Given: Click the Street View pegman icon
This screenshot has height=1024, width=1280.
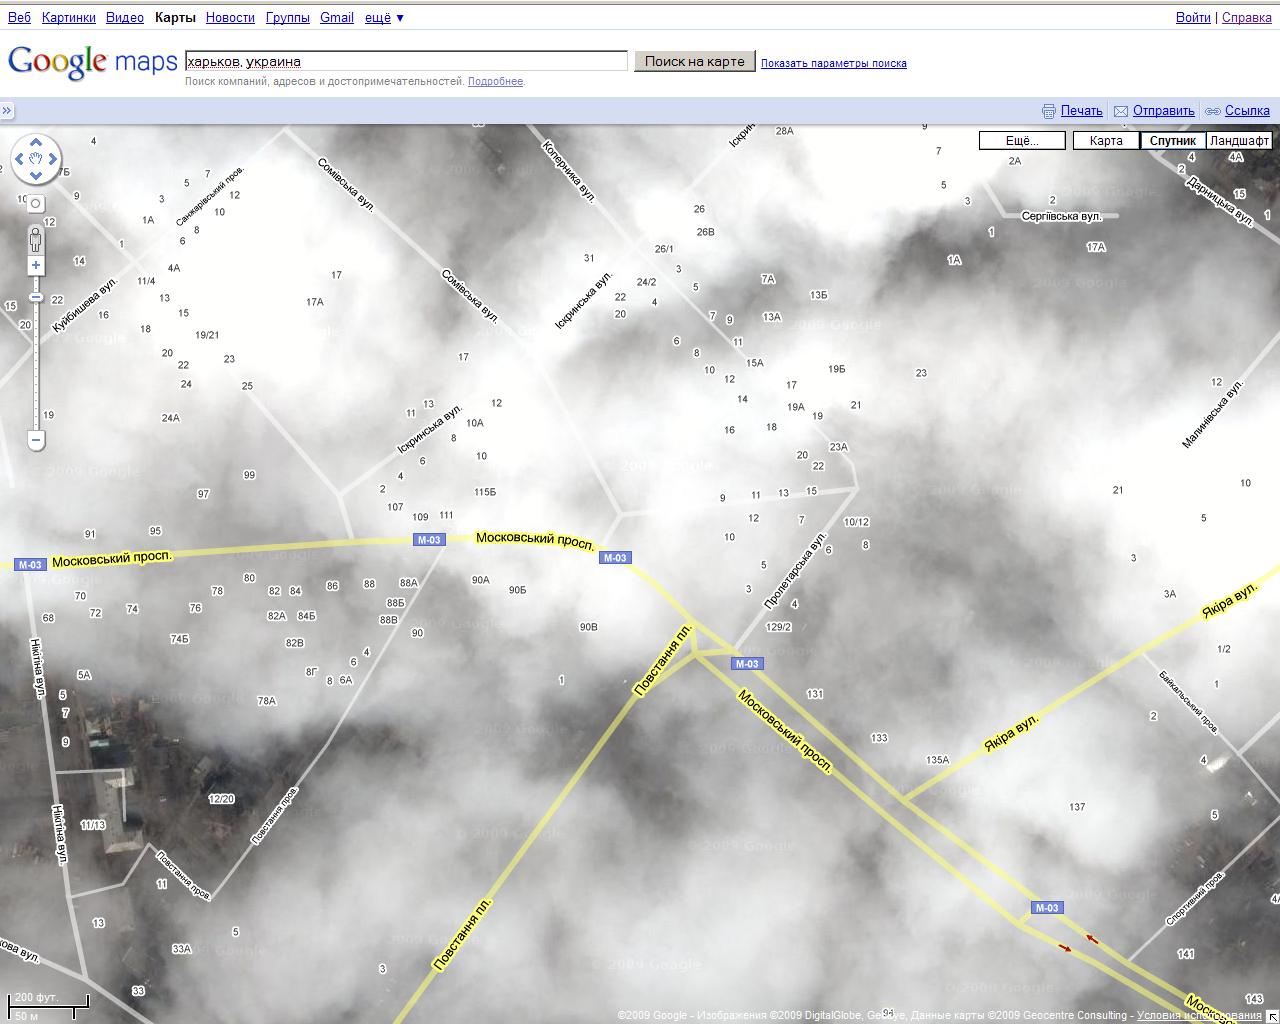Looking at the screenshot, I should [x=36, y=240].
